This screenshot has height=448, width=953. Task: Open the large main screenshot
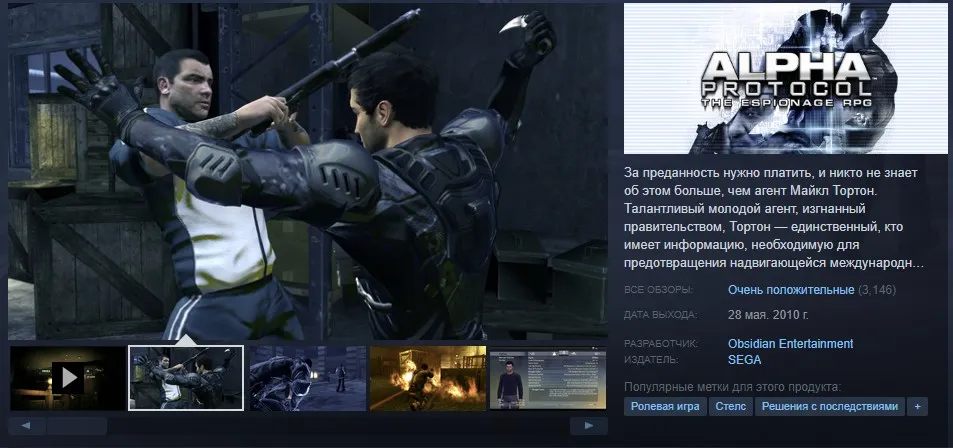tap(308, 171)
